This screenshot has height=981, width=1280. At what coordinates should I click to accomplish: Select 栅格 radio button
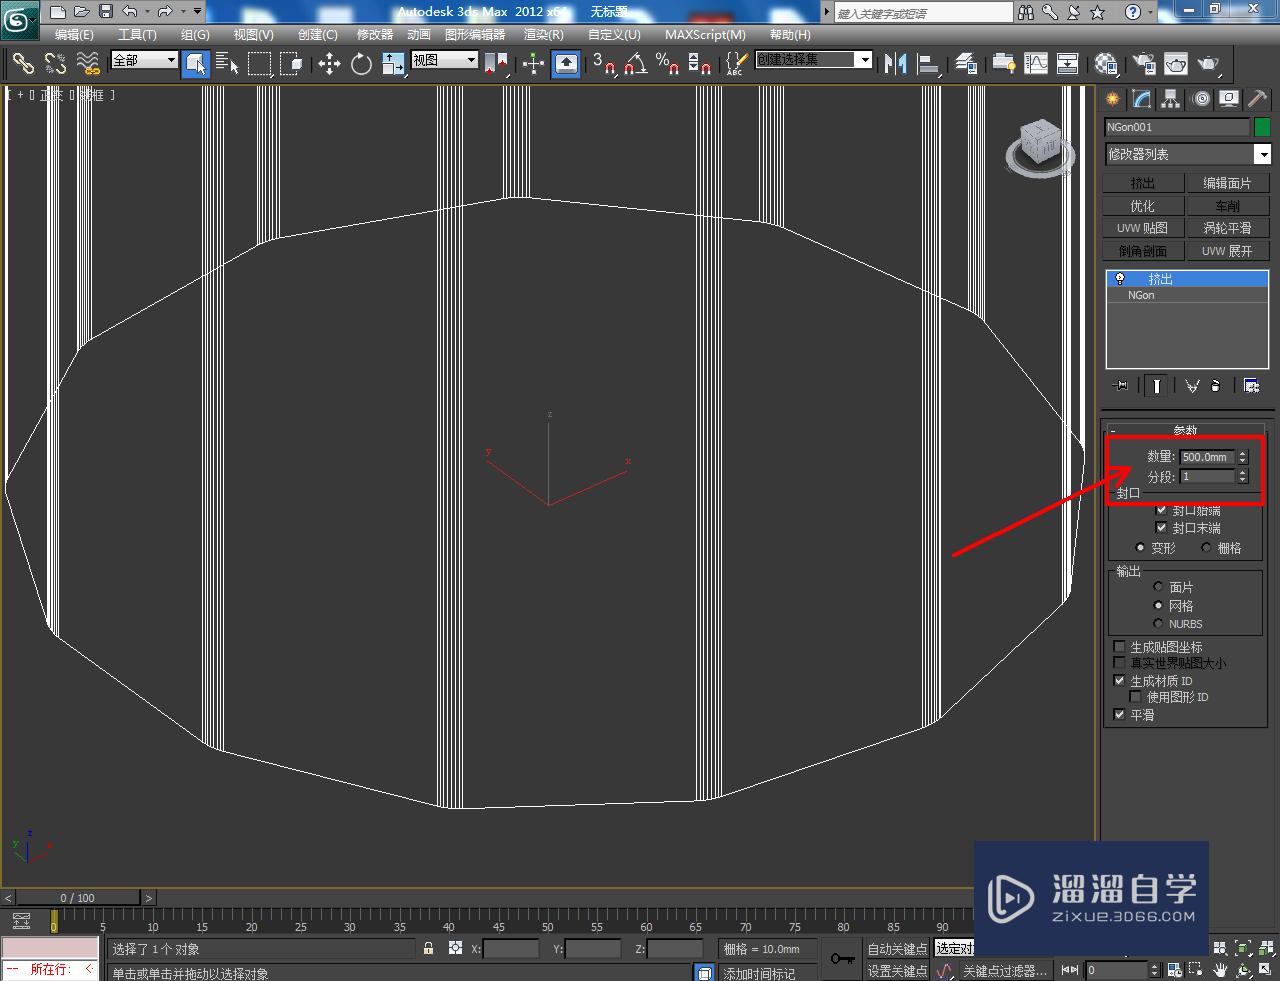[x=1206, y=548]
